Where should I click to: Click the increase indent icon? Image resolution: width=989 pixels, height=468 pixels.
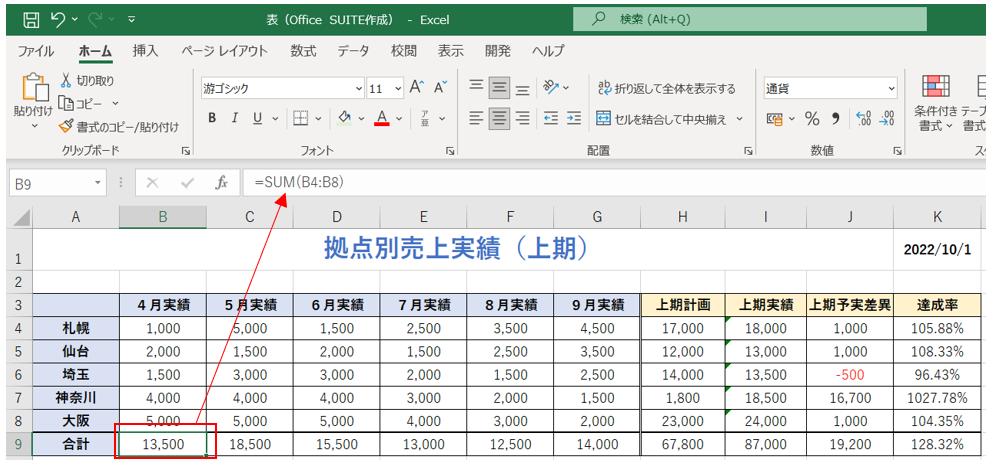[574, 118]
